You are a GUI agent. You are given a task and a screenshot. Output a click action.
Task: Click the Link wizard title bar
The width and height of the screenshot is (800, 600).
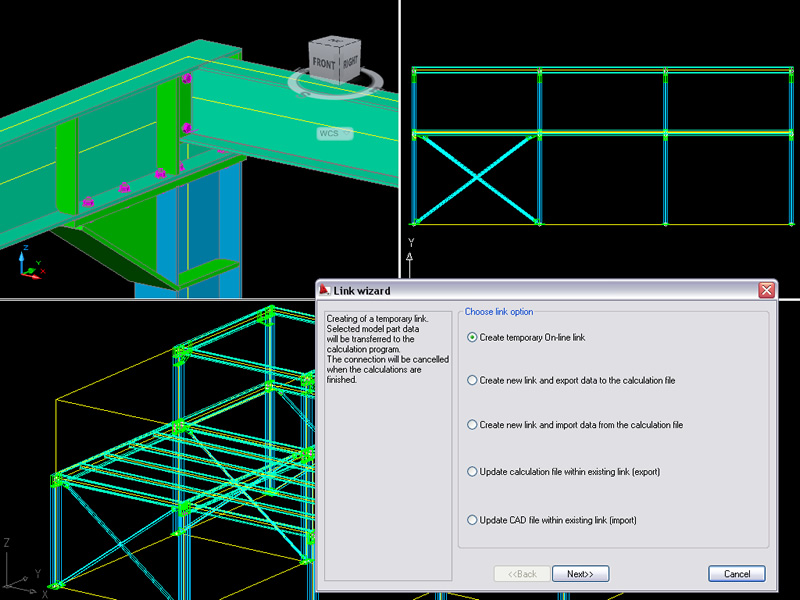(540, 290)
